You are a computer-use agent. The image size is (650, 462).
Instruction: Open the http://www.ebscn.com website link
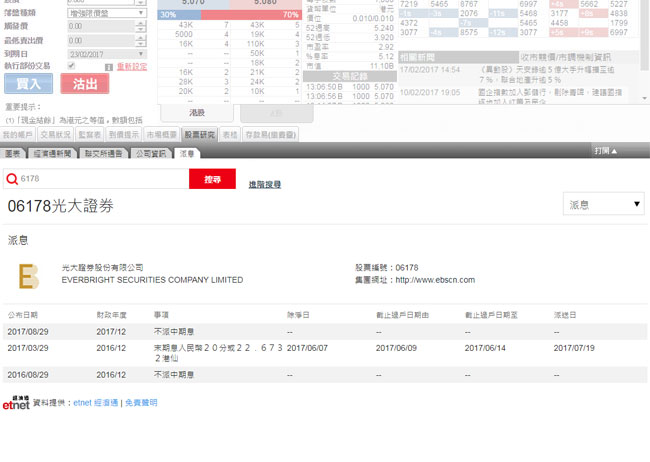point(435,280)
